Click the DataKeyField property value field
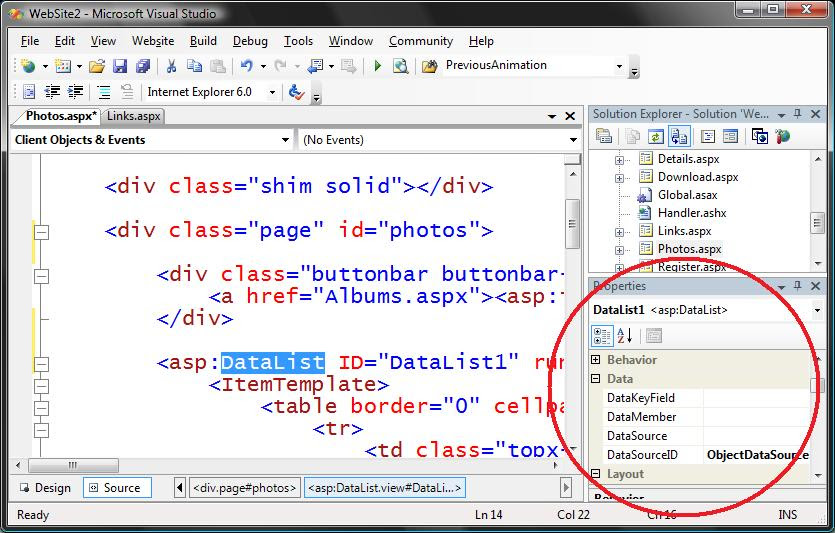Image resolution: width=835 pixels, height=533 pixels. click(x=757, y=398)
